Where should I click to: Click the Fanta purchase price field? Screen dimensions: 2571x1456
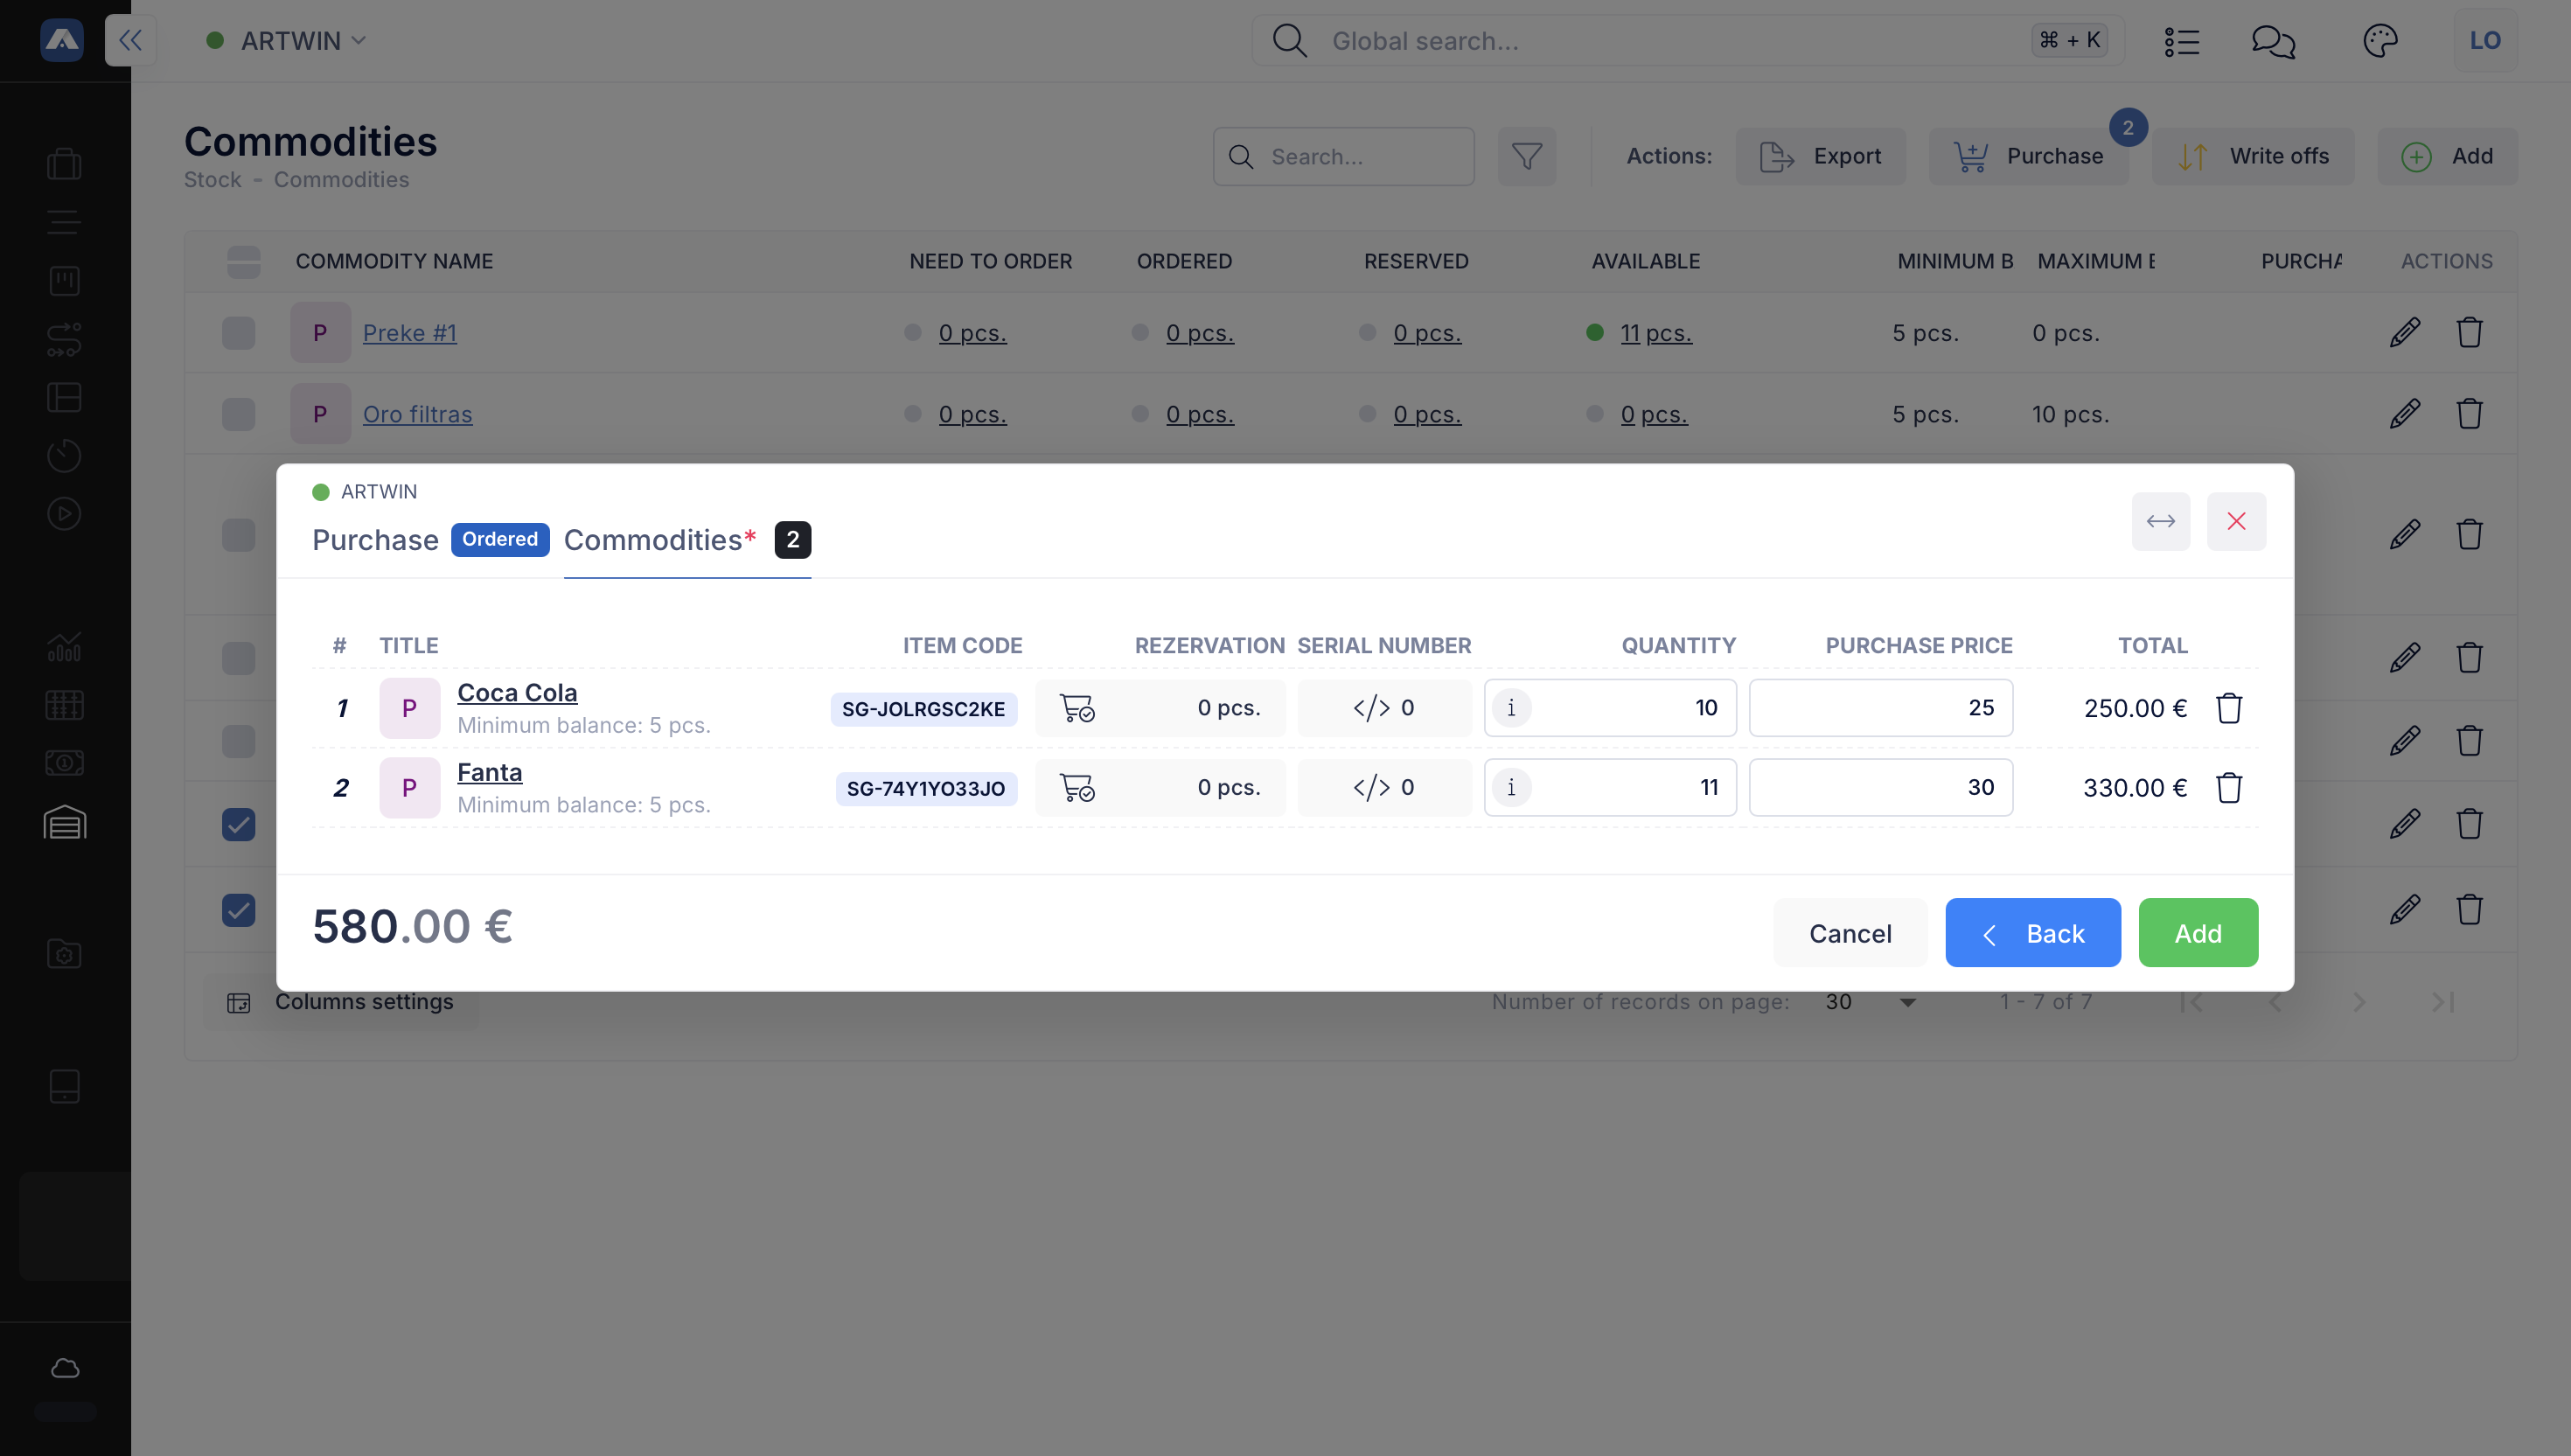click(1880, 788)
